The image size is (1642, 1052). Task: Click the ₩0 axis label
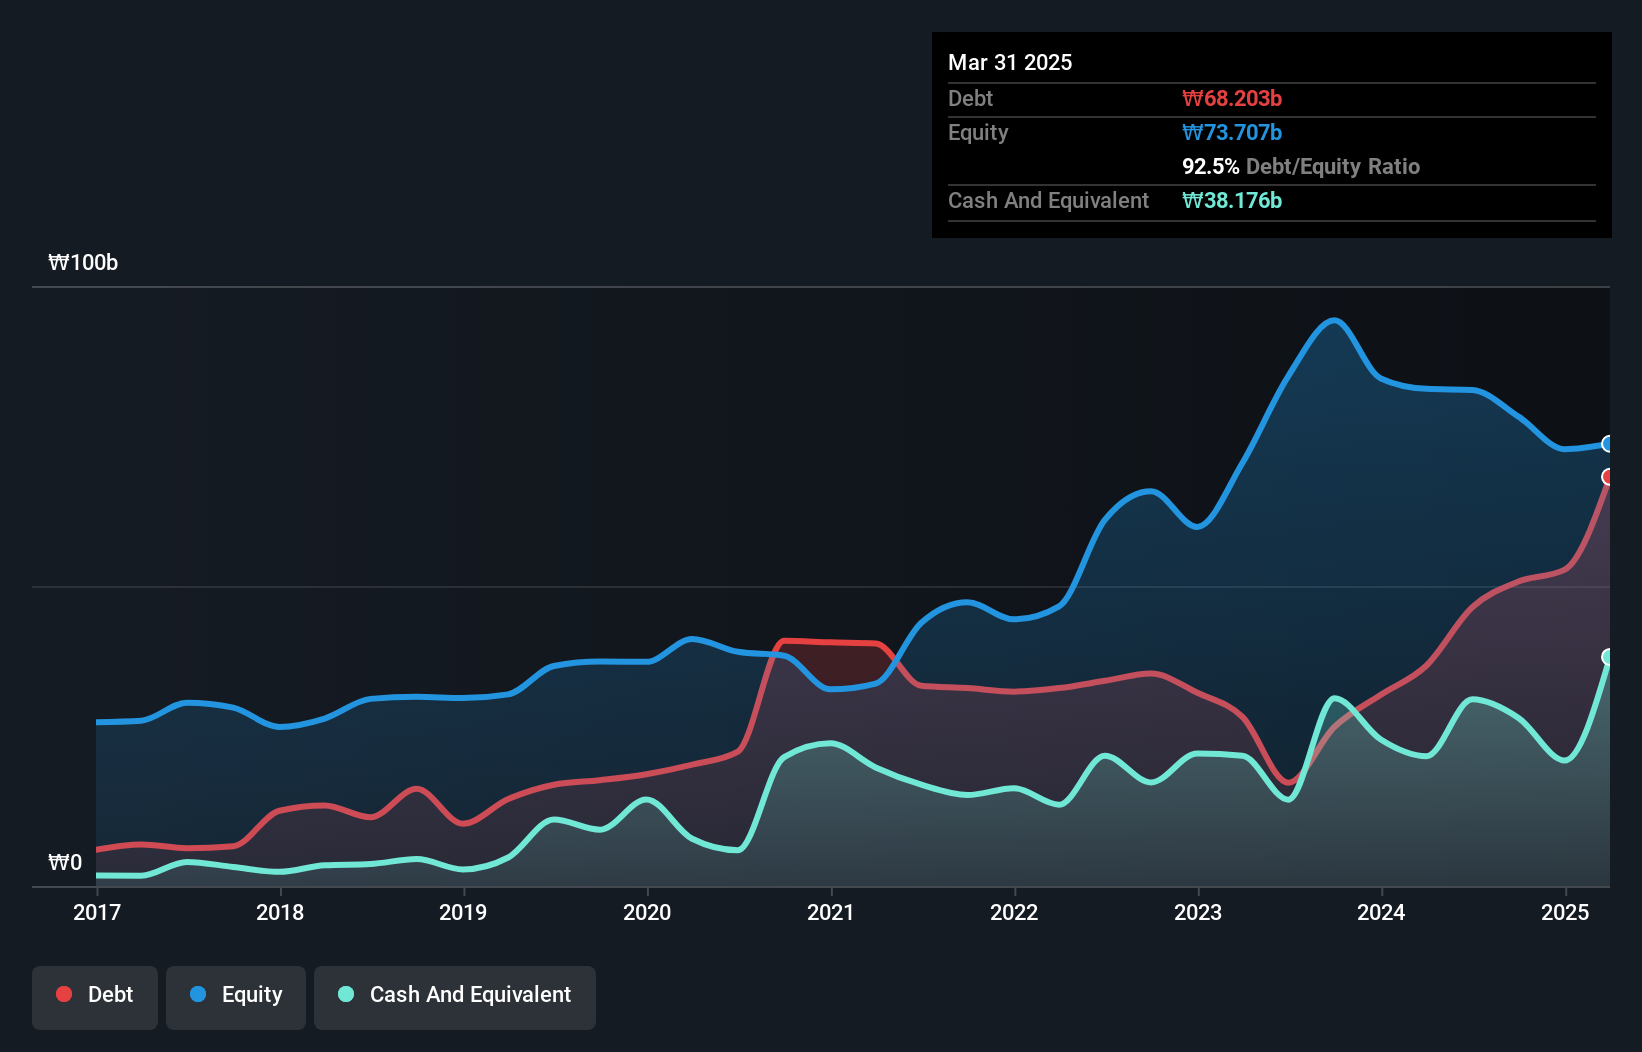click(x=64, y=862)
